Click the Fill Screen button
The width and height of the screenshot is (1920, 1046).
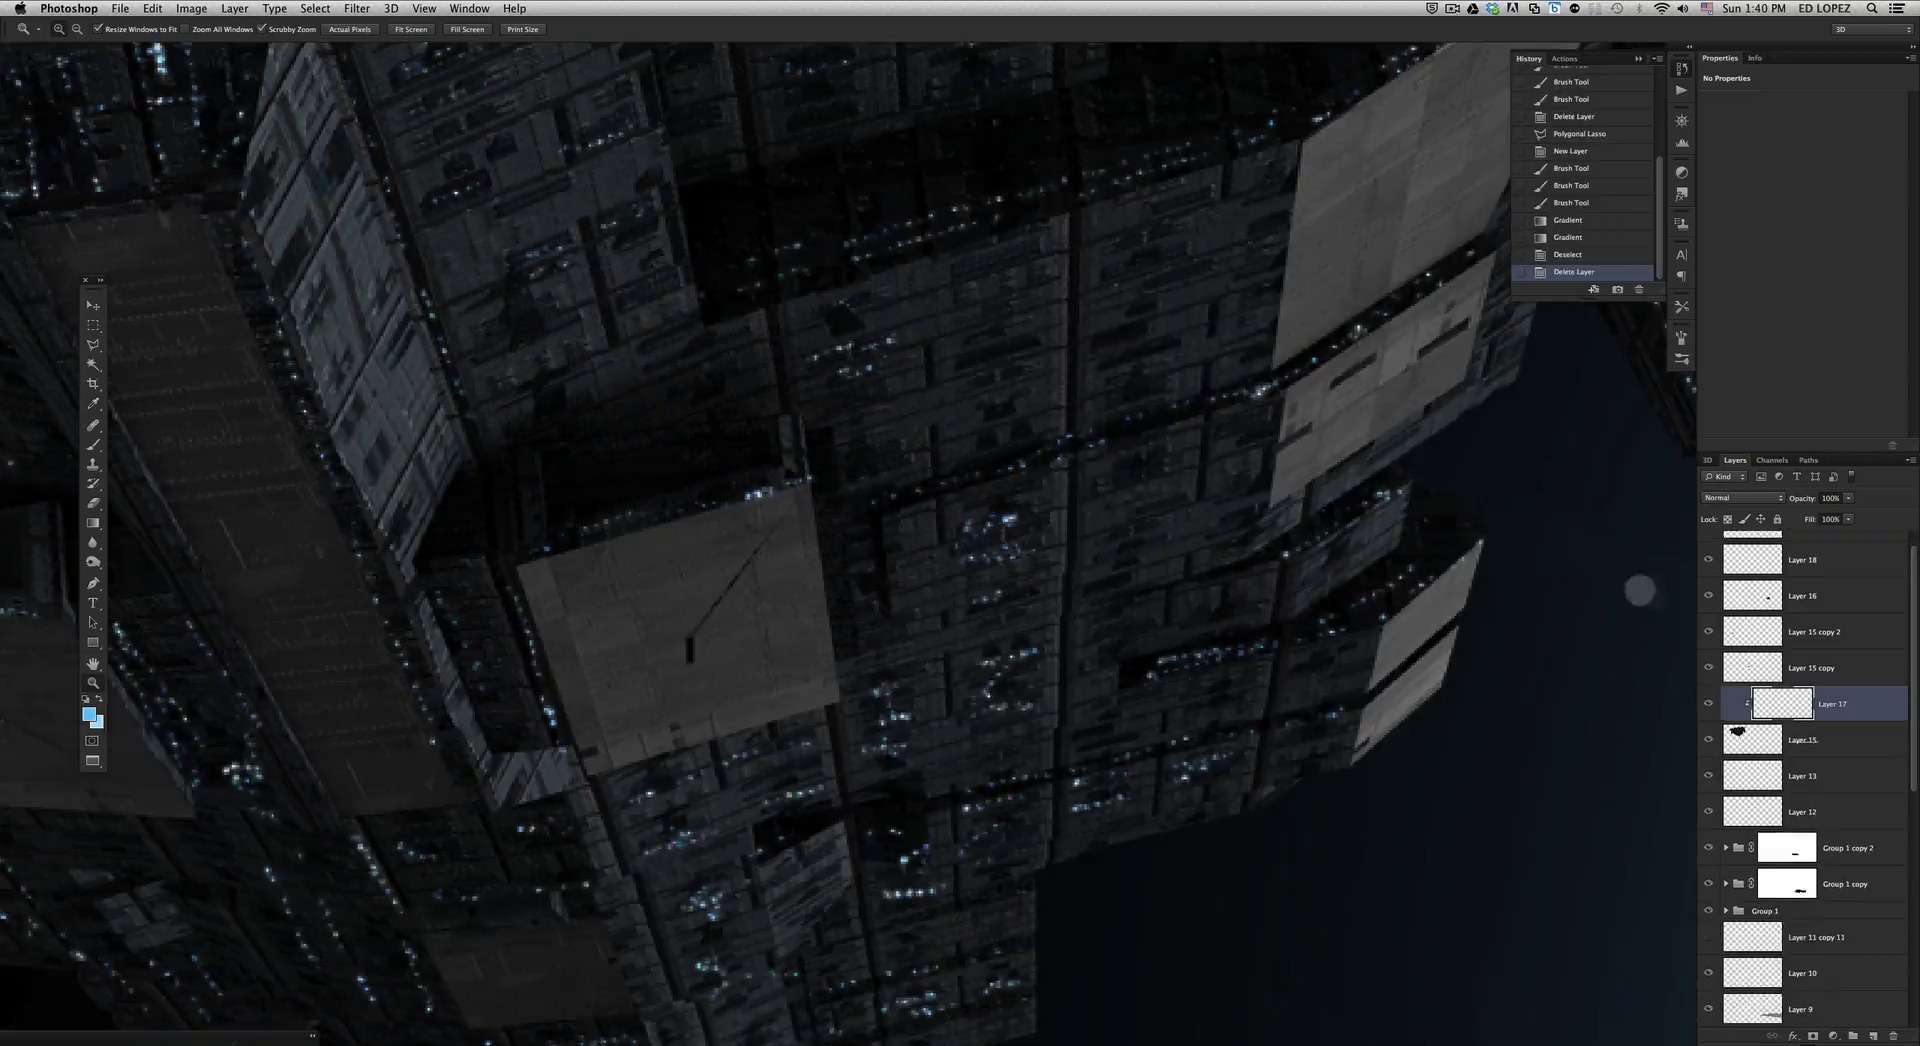point(467,29)
